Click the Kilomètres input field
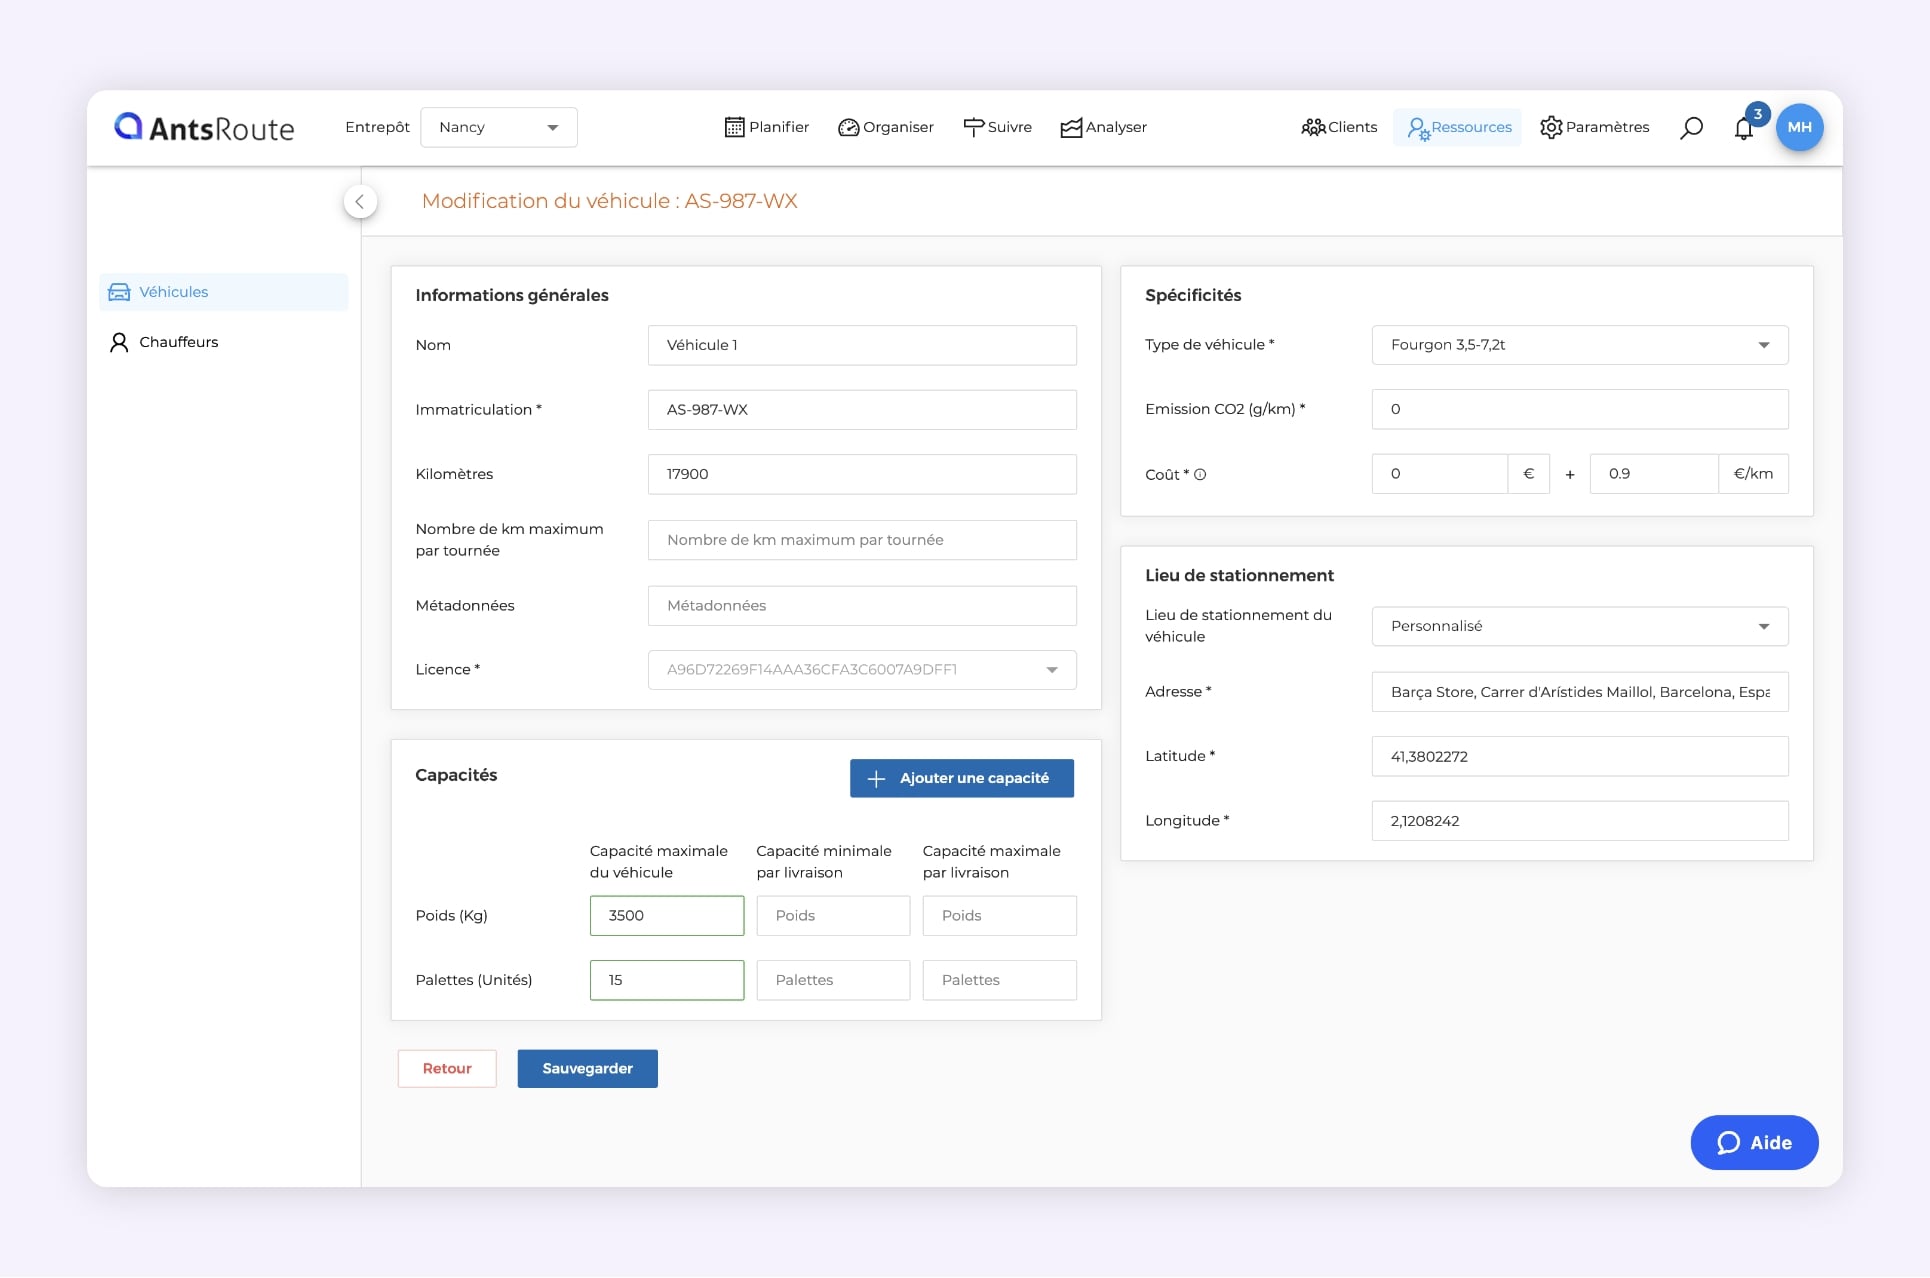 861,474
